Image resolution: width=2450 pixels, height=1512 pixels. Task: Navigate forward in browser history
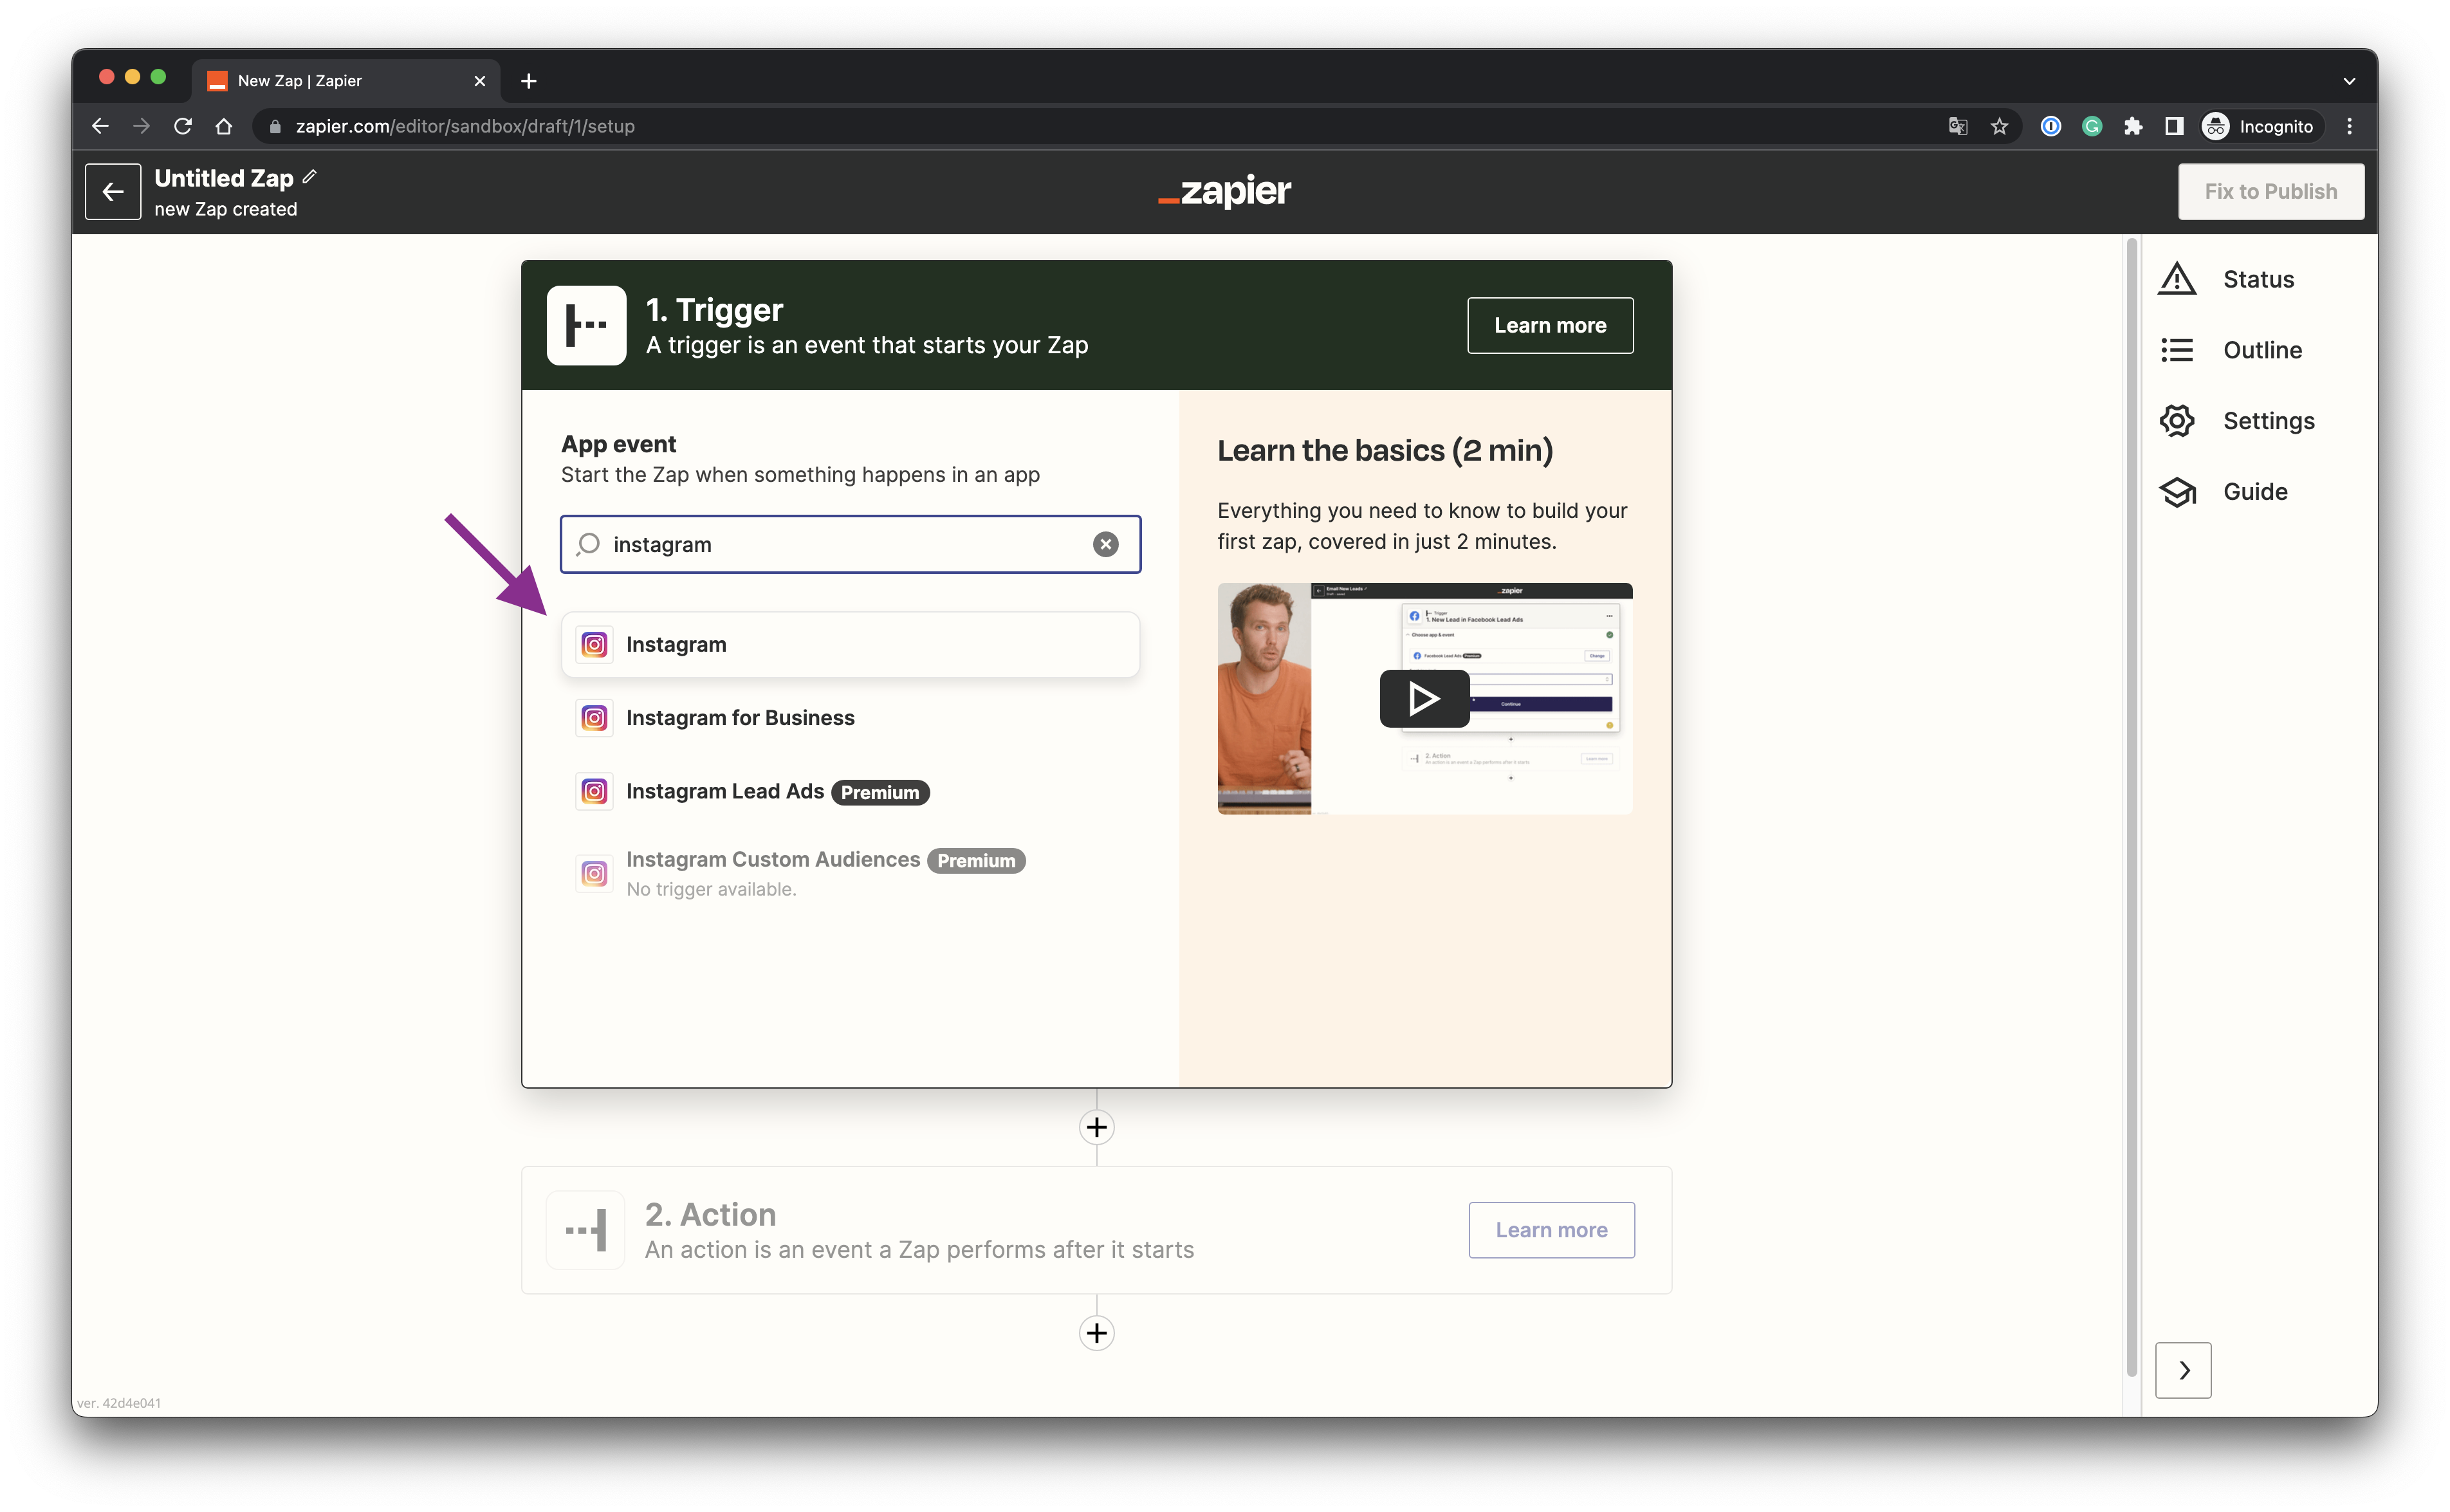coord(141,126)
